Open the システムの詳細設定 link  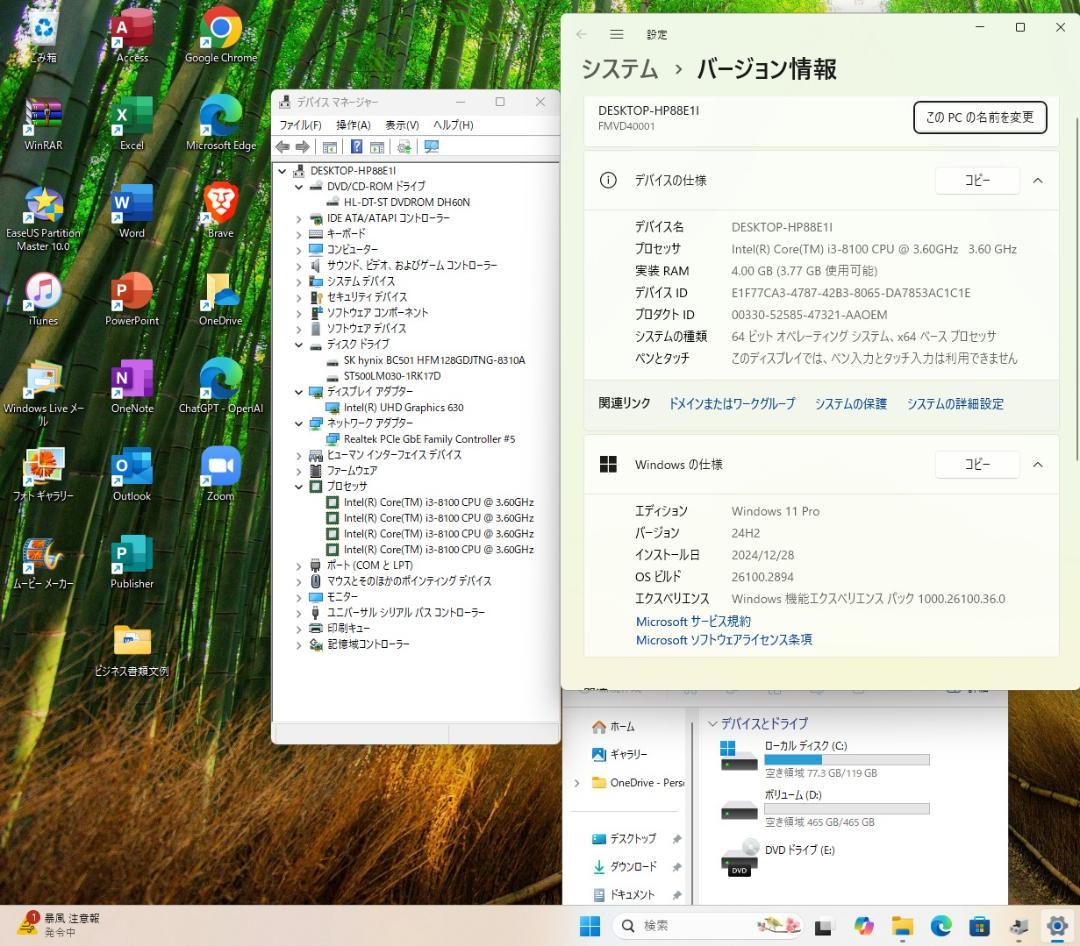click(x=954, y=404)
